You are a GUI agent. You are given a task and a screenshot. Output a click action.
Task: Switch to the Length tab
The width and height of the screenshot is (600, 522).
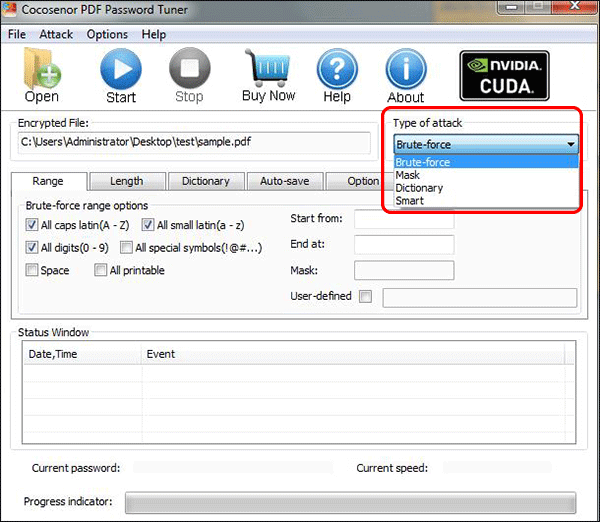pyautogui.click(x=127, y=181)
